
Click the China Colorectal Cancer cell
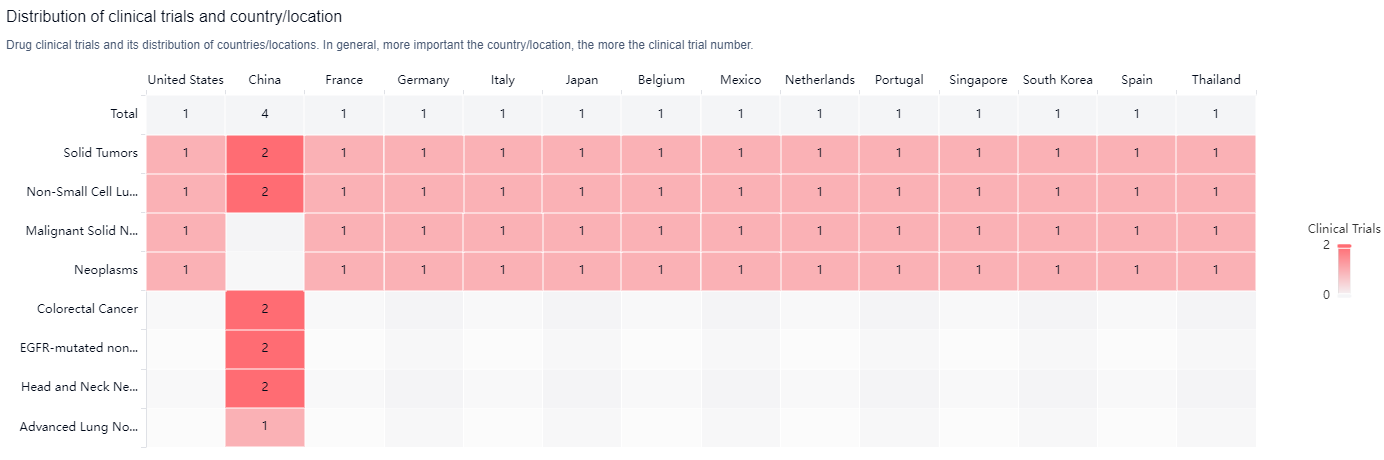coord(265,309)
